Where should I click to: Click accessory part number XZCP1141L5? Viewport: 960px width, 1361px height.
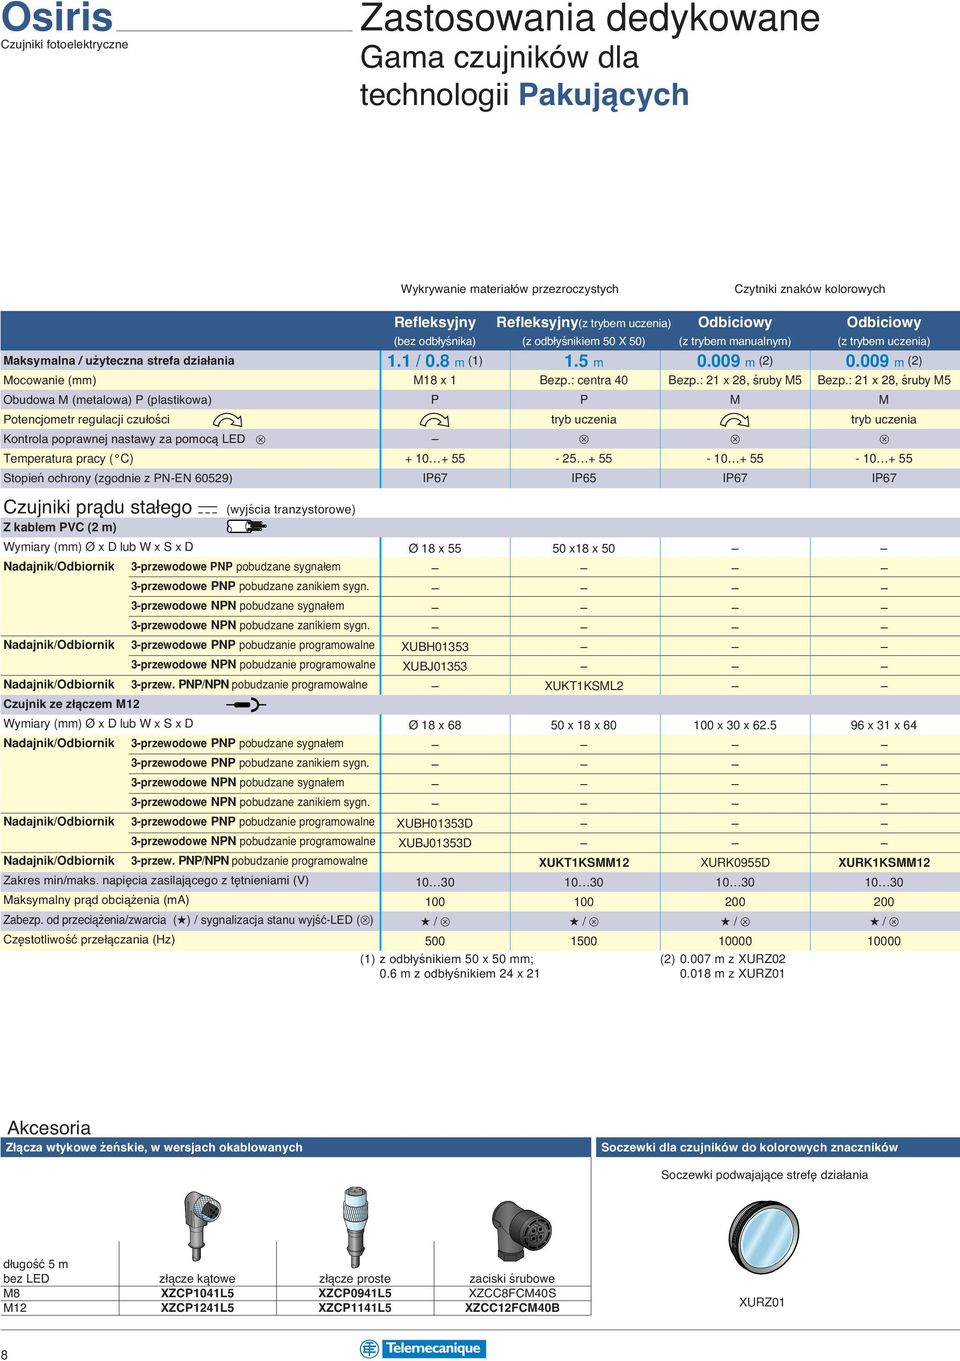click(x=355, y=1308)
